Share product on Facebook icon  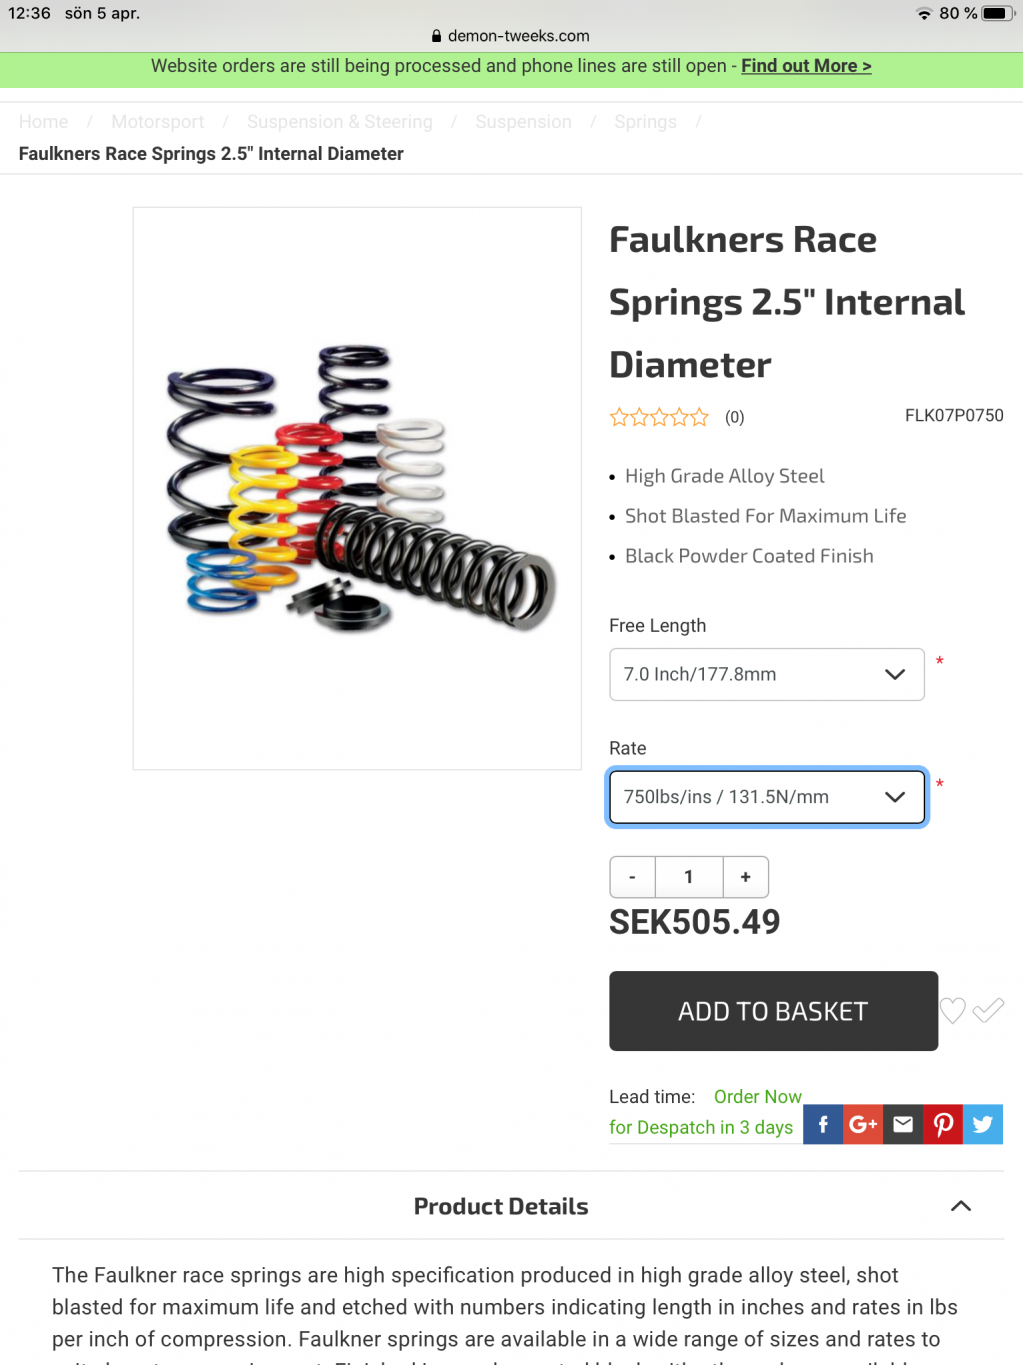(823, 1124)
